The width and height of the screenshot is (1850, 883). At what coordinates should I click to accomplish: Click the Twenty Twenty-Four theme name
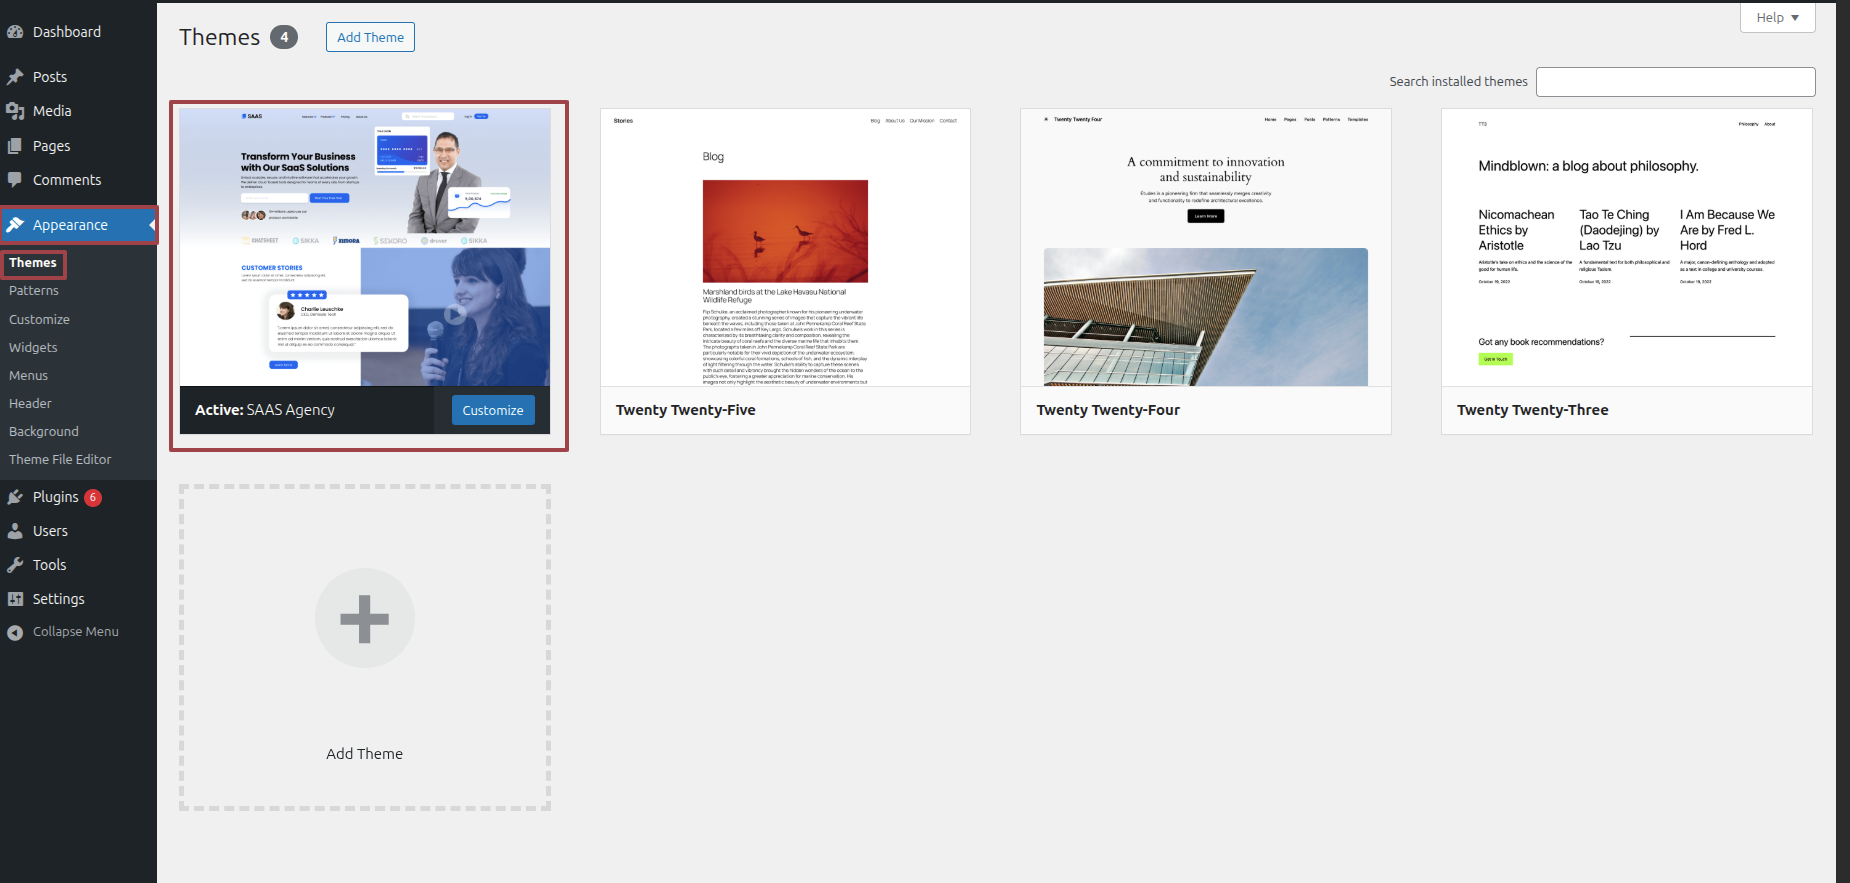[x=1108, y=410]
